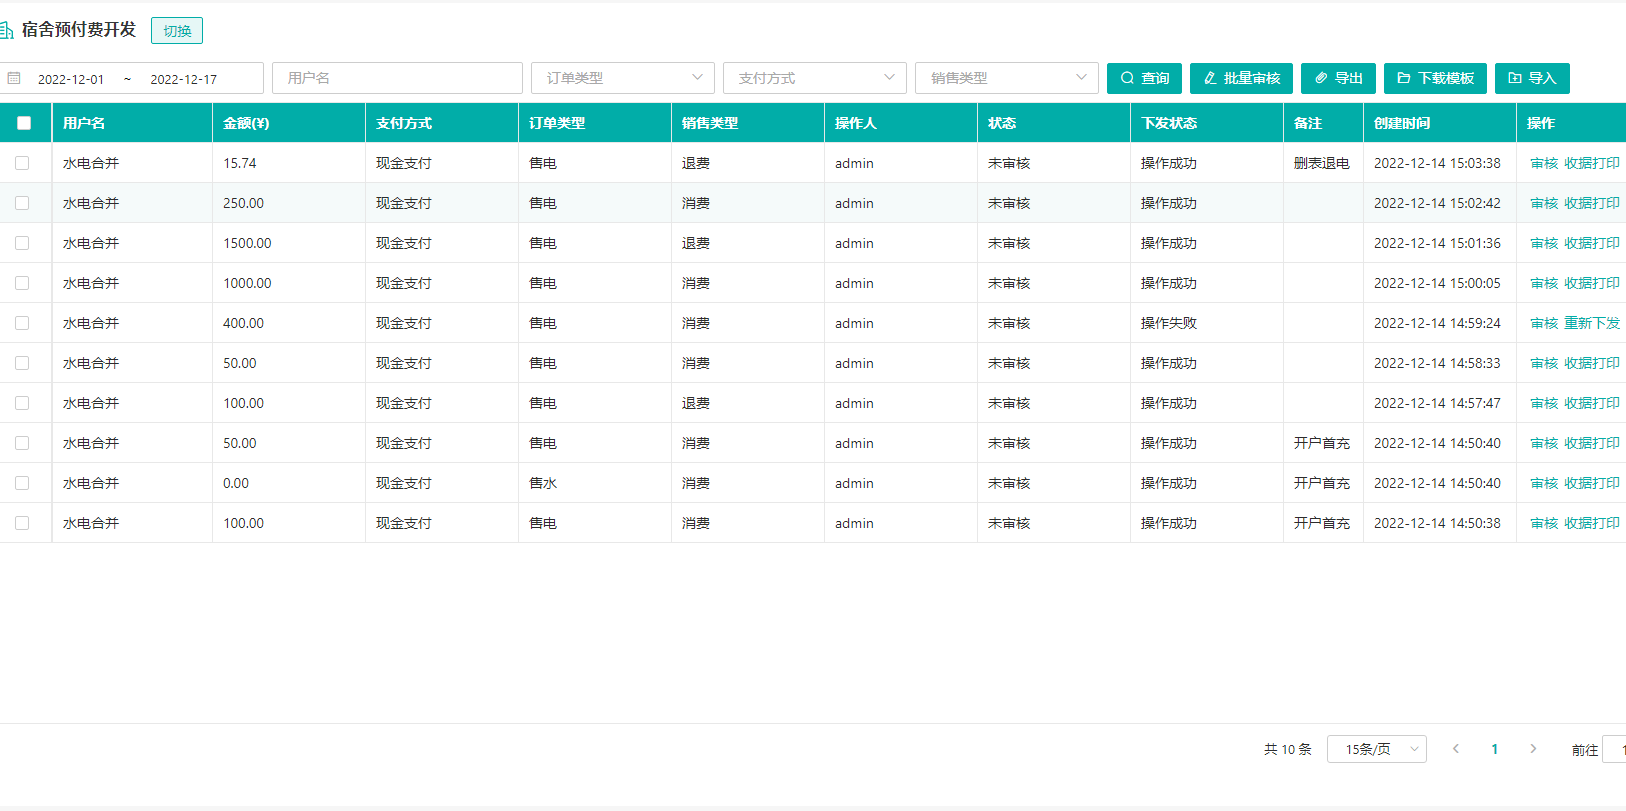Click the 删表退电 remark cell

(x=1322, y=163)
